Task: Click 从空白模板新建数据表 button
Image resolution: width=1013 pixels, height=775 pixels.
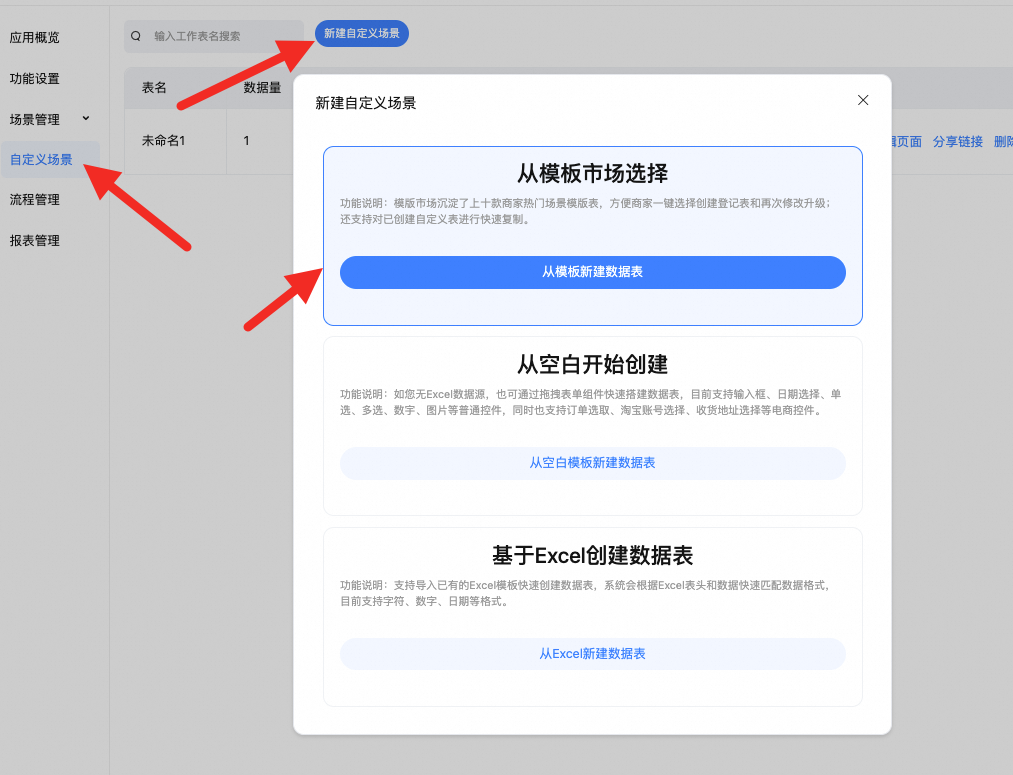Action: (592, 463)
